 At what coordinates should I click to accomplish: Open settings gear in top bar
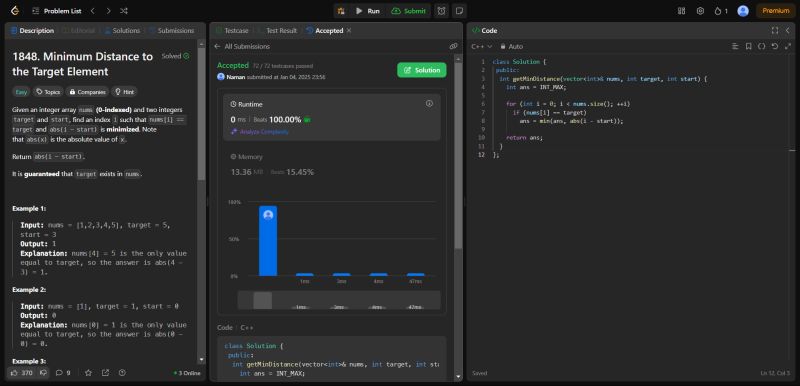click(701, 11)
